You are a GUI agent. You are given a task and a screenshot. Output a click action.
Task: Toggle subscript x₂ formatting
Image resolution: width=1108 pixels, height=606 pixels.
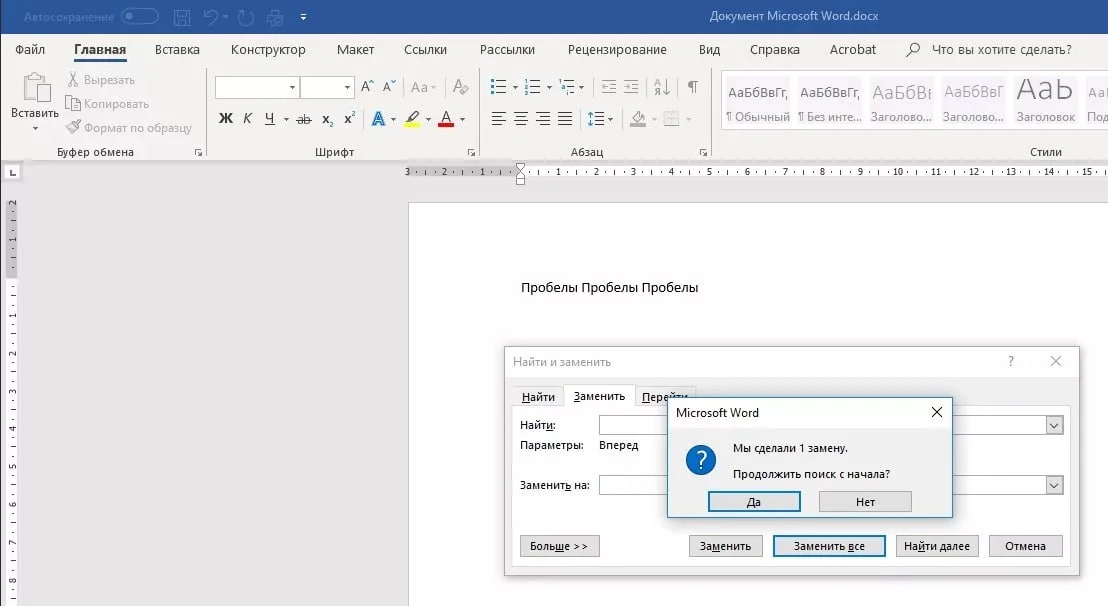[x=327, y=119]
